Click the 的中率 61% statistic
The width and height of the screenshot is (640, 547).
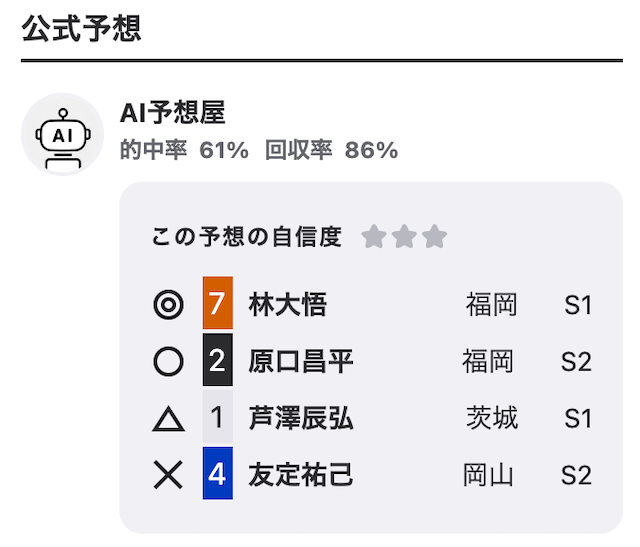tap(184, 150)
